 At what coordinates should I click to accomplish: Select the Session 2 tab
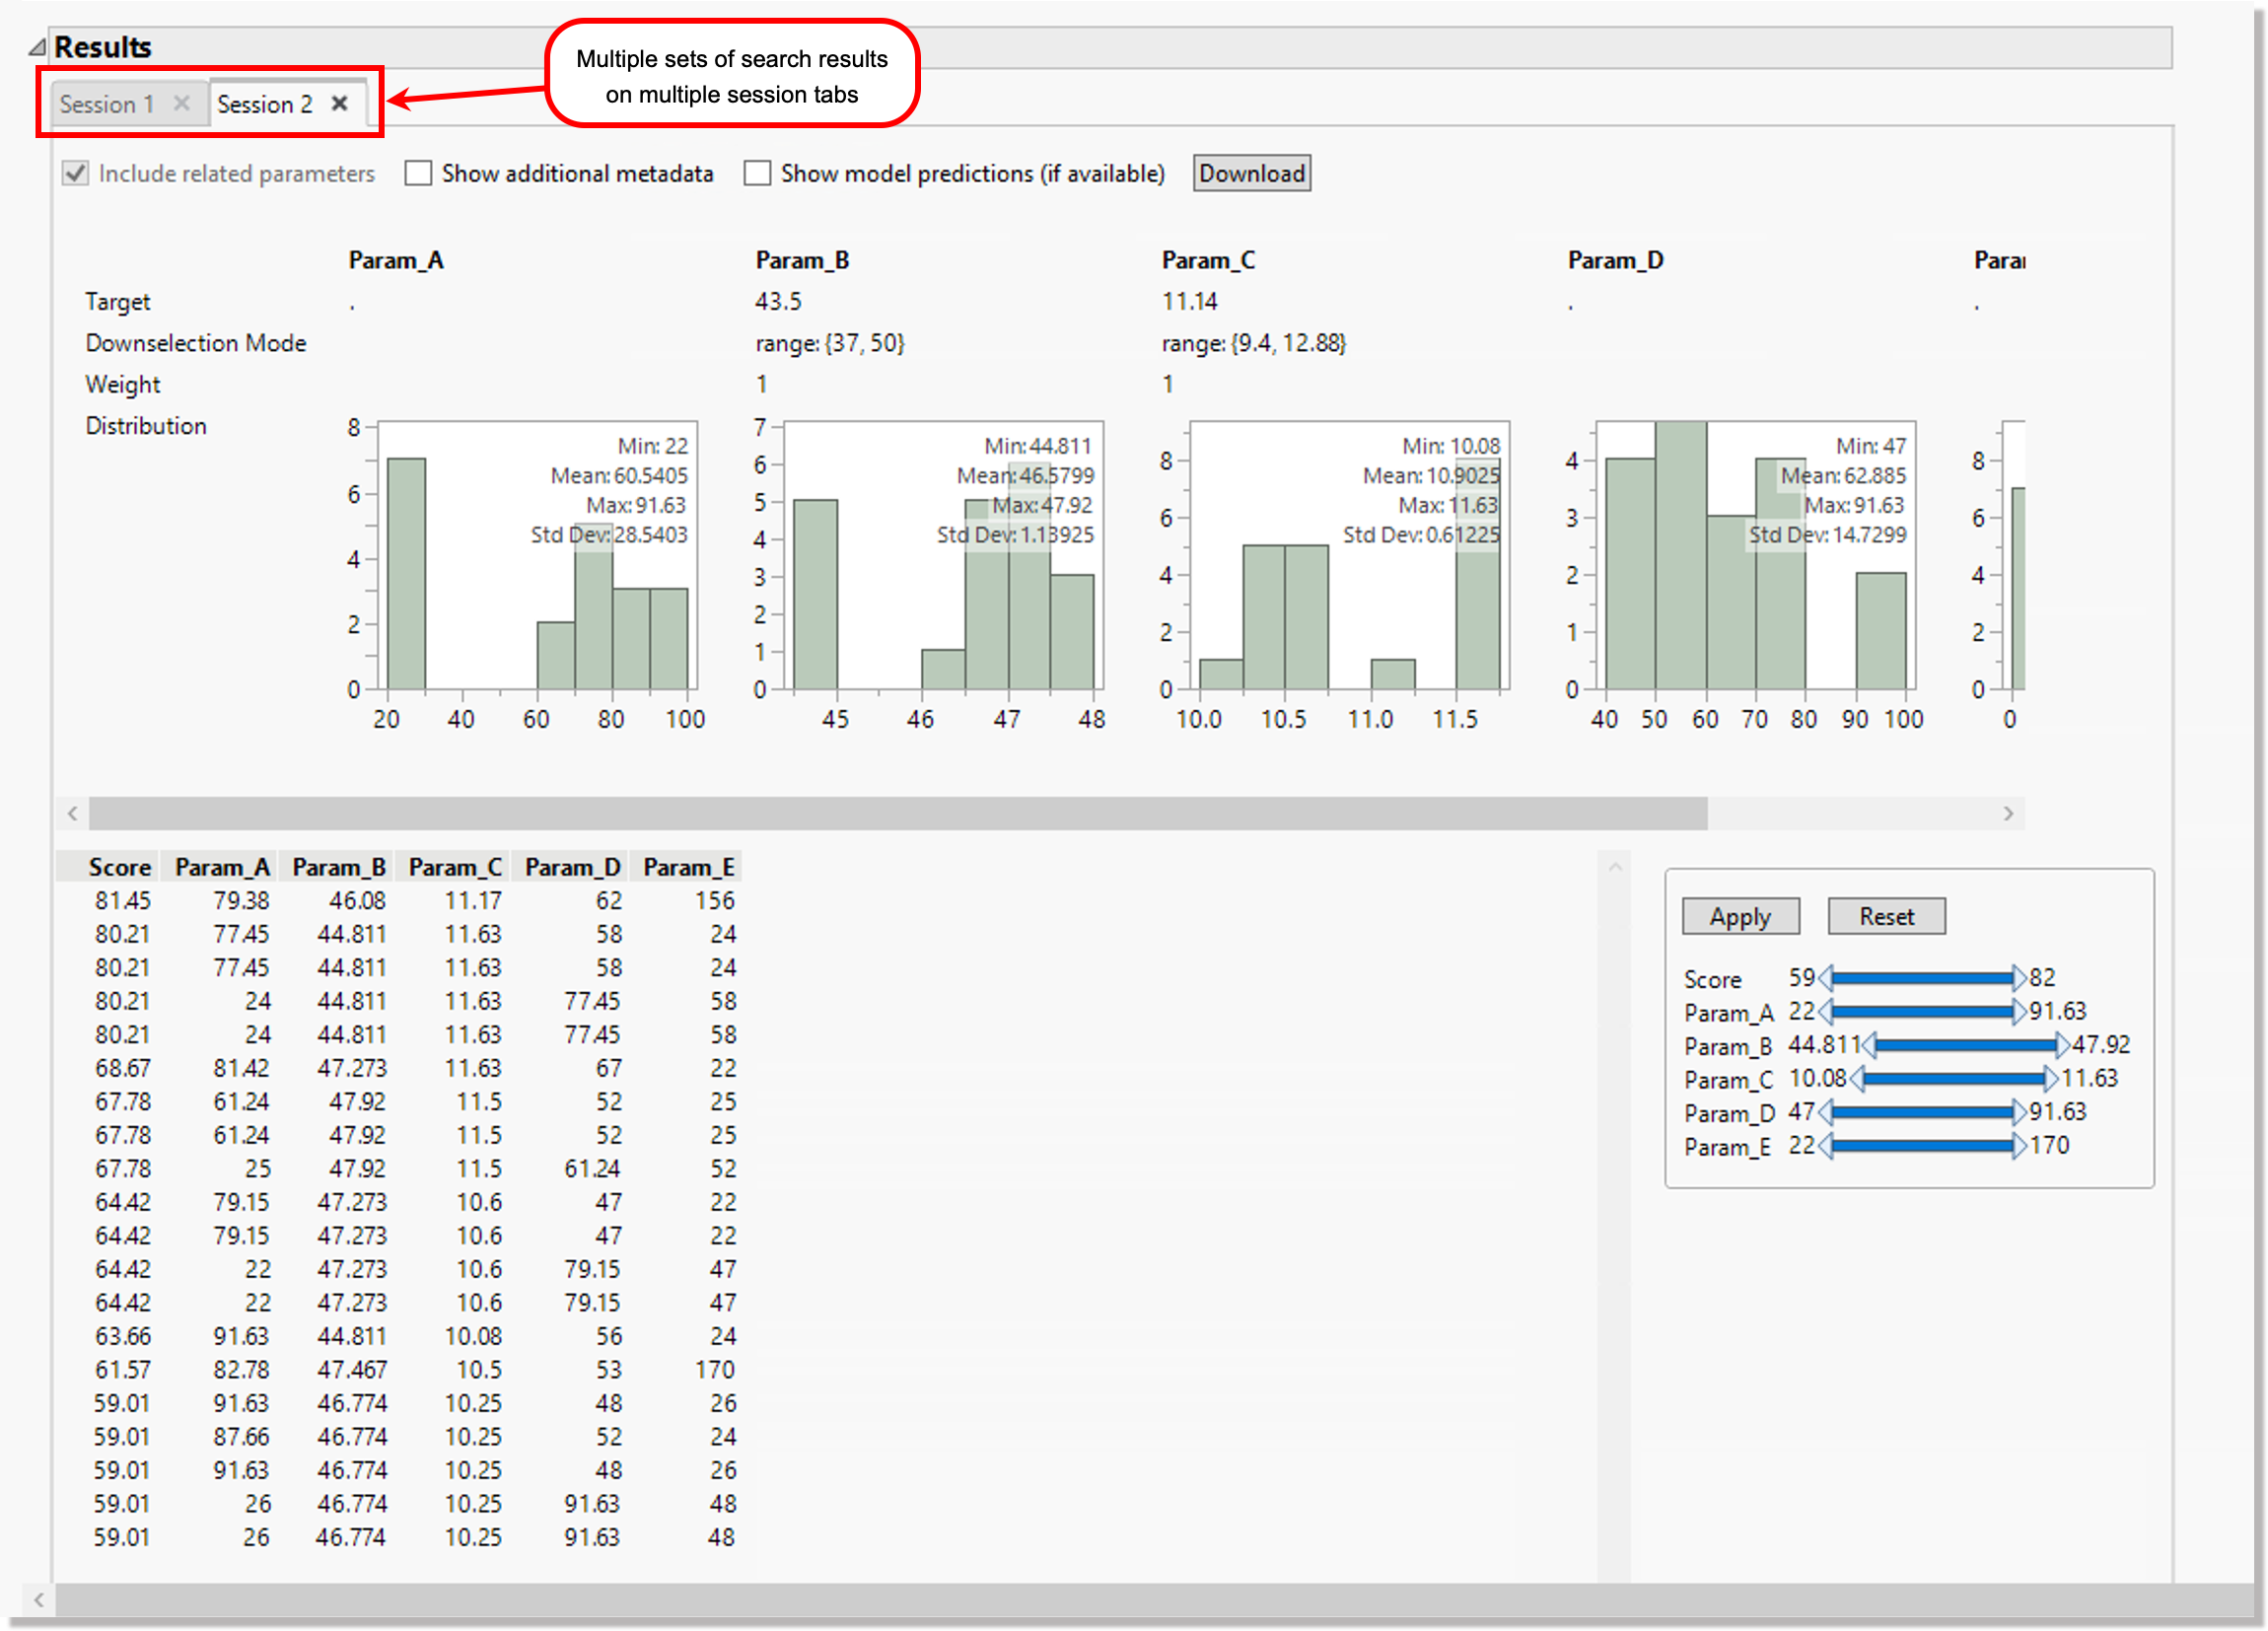coord(264,104)
